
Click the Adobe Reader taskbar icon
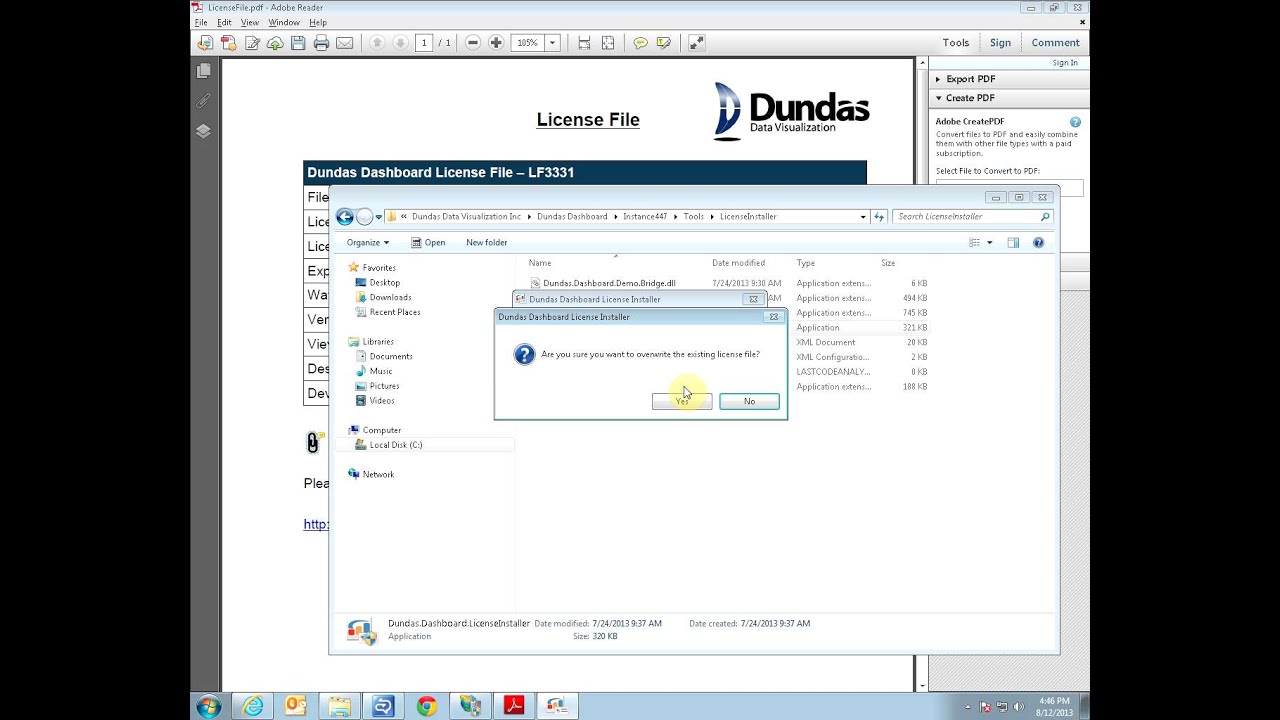coord(513,706)
